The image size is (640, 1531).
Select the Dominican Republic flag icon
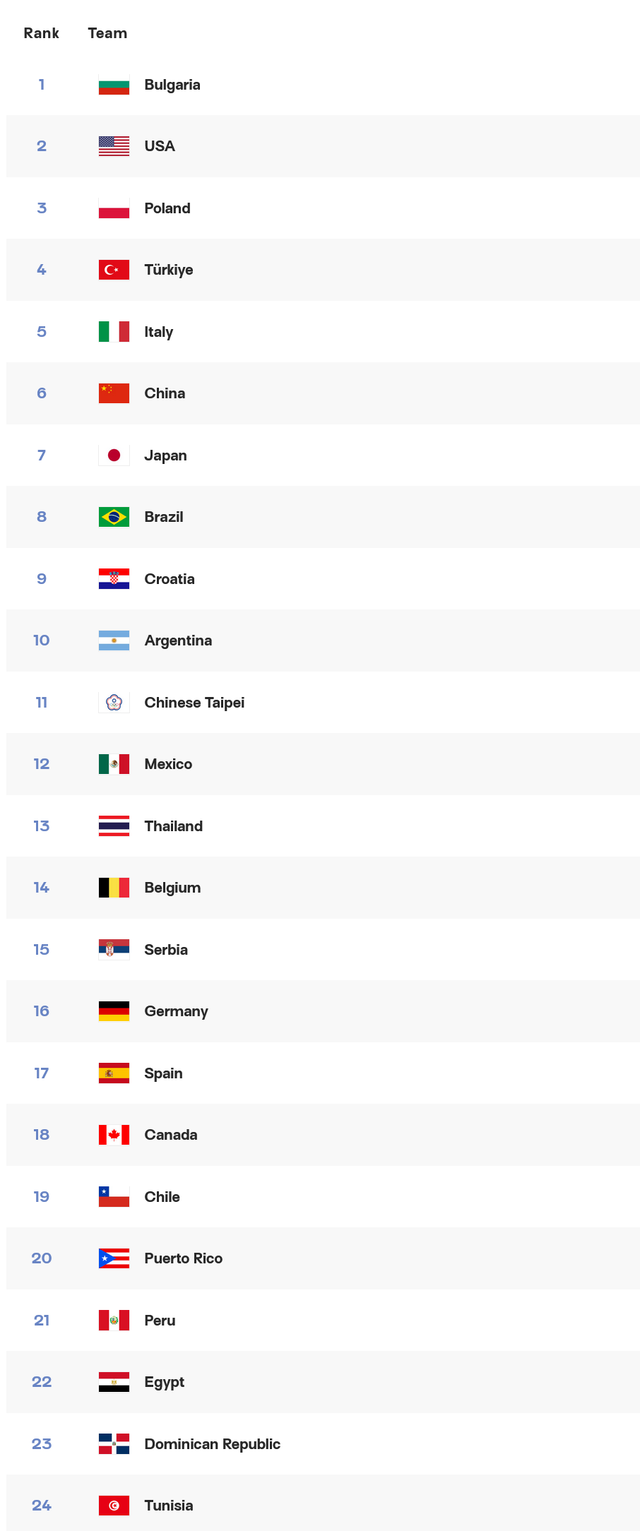[x=114, y=1444]
